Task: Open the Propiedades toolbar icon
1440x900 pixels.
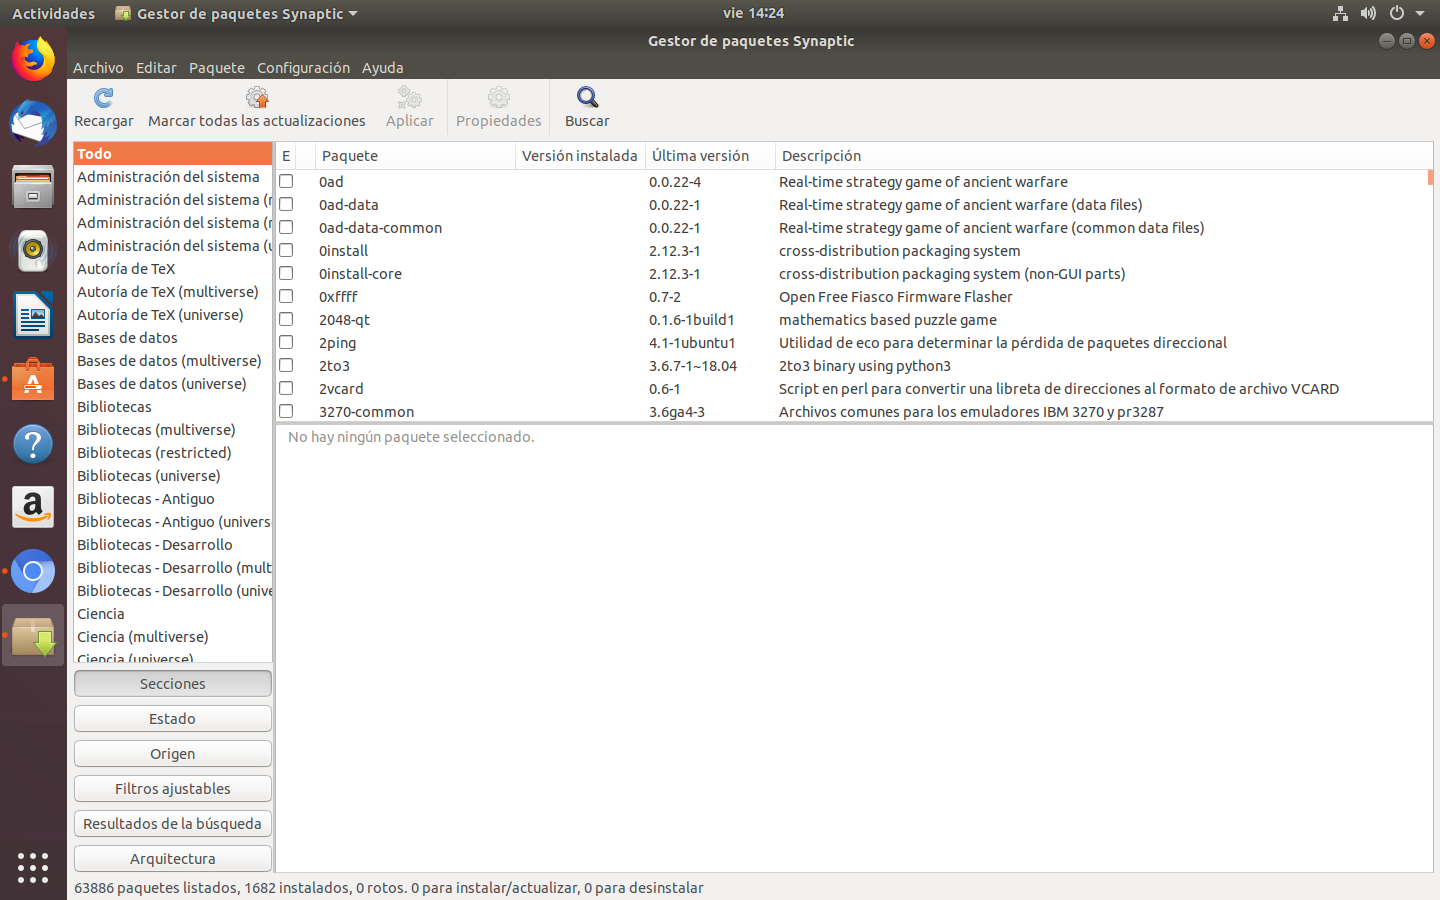Action: 498,98
